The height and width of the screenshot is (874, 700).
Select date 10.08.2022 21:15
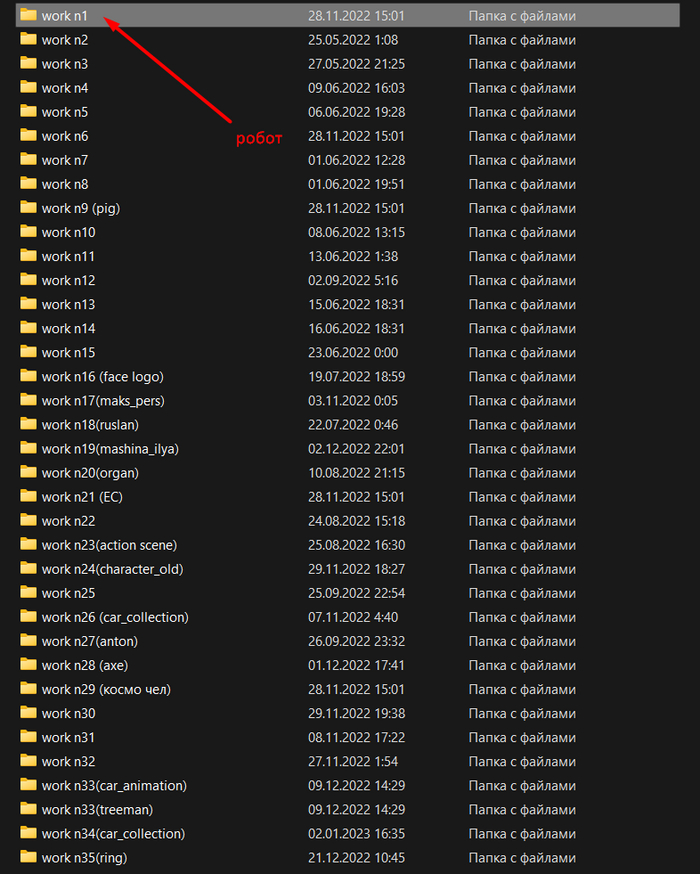point(357,473)
